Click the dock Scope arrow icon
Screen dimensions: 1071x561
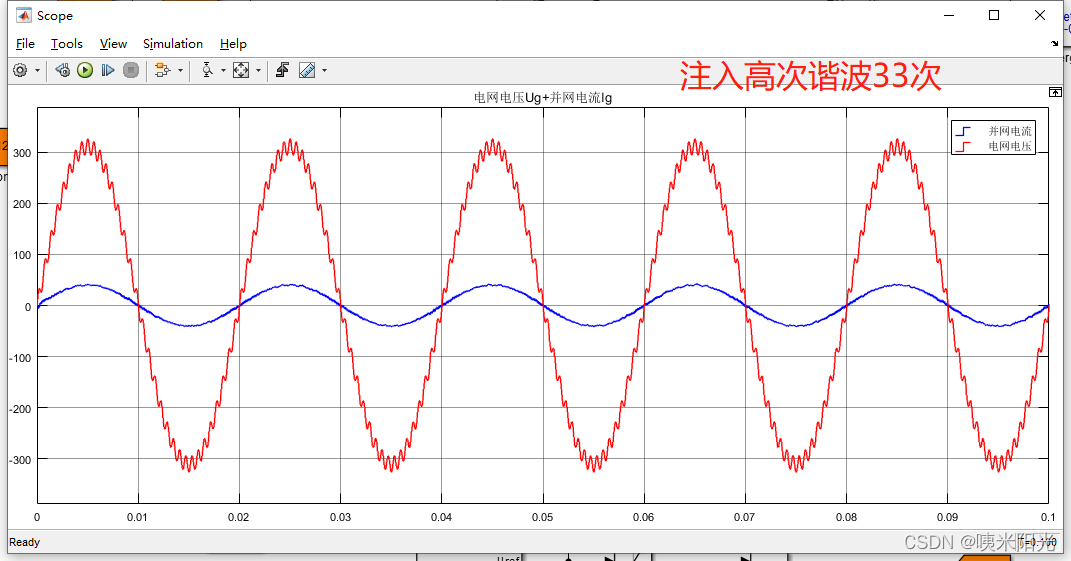click(1055, 43)
